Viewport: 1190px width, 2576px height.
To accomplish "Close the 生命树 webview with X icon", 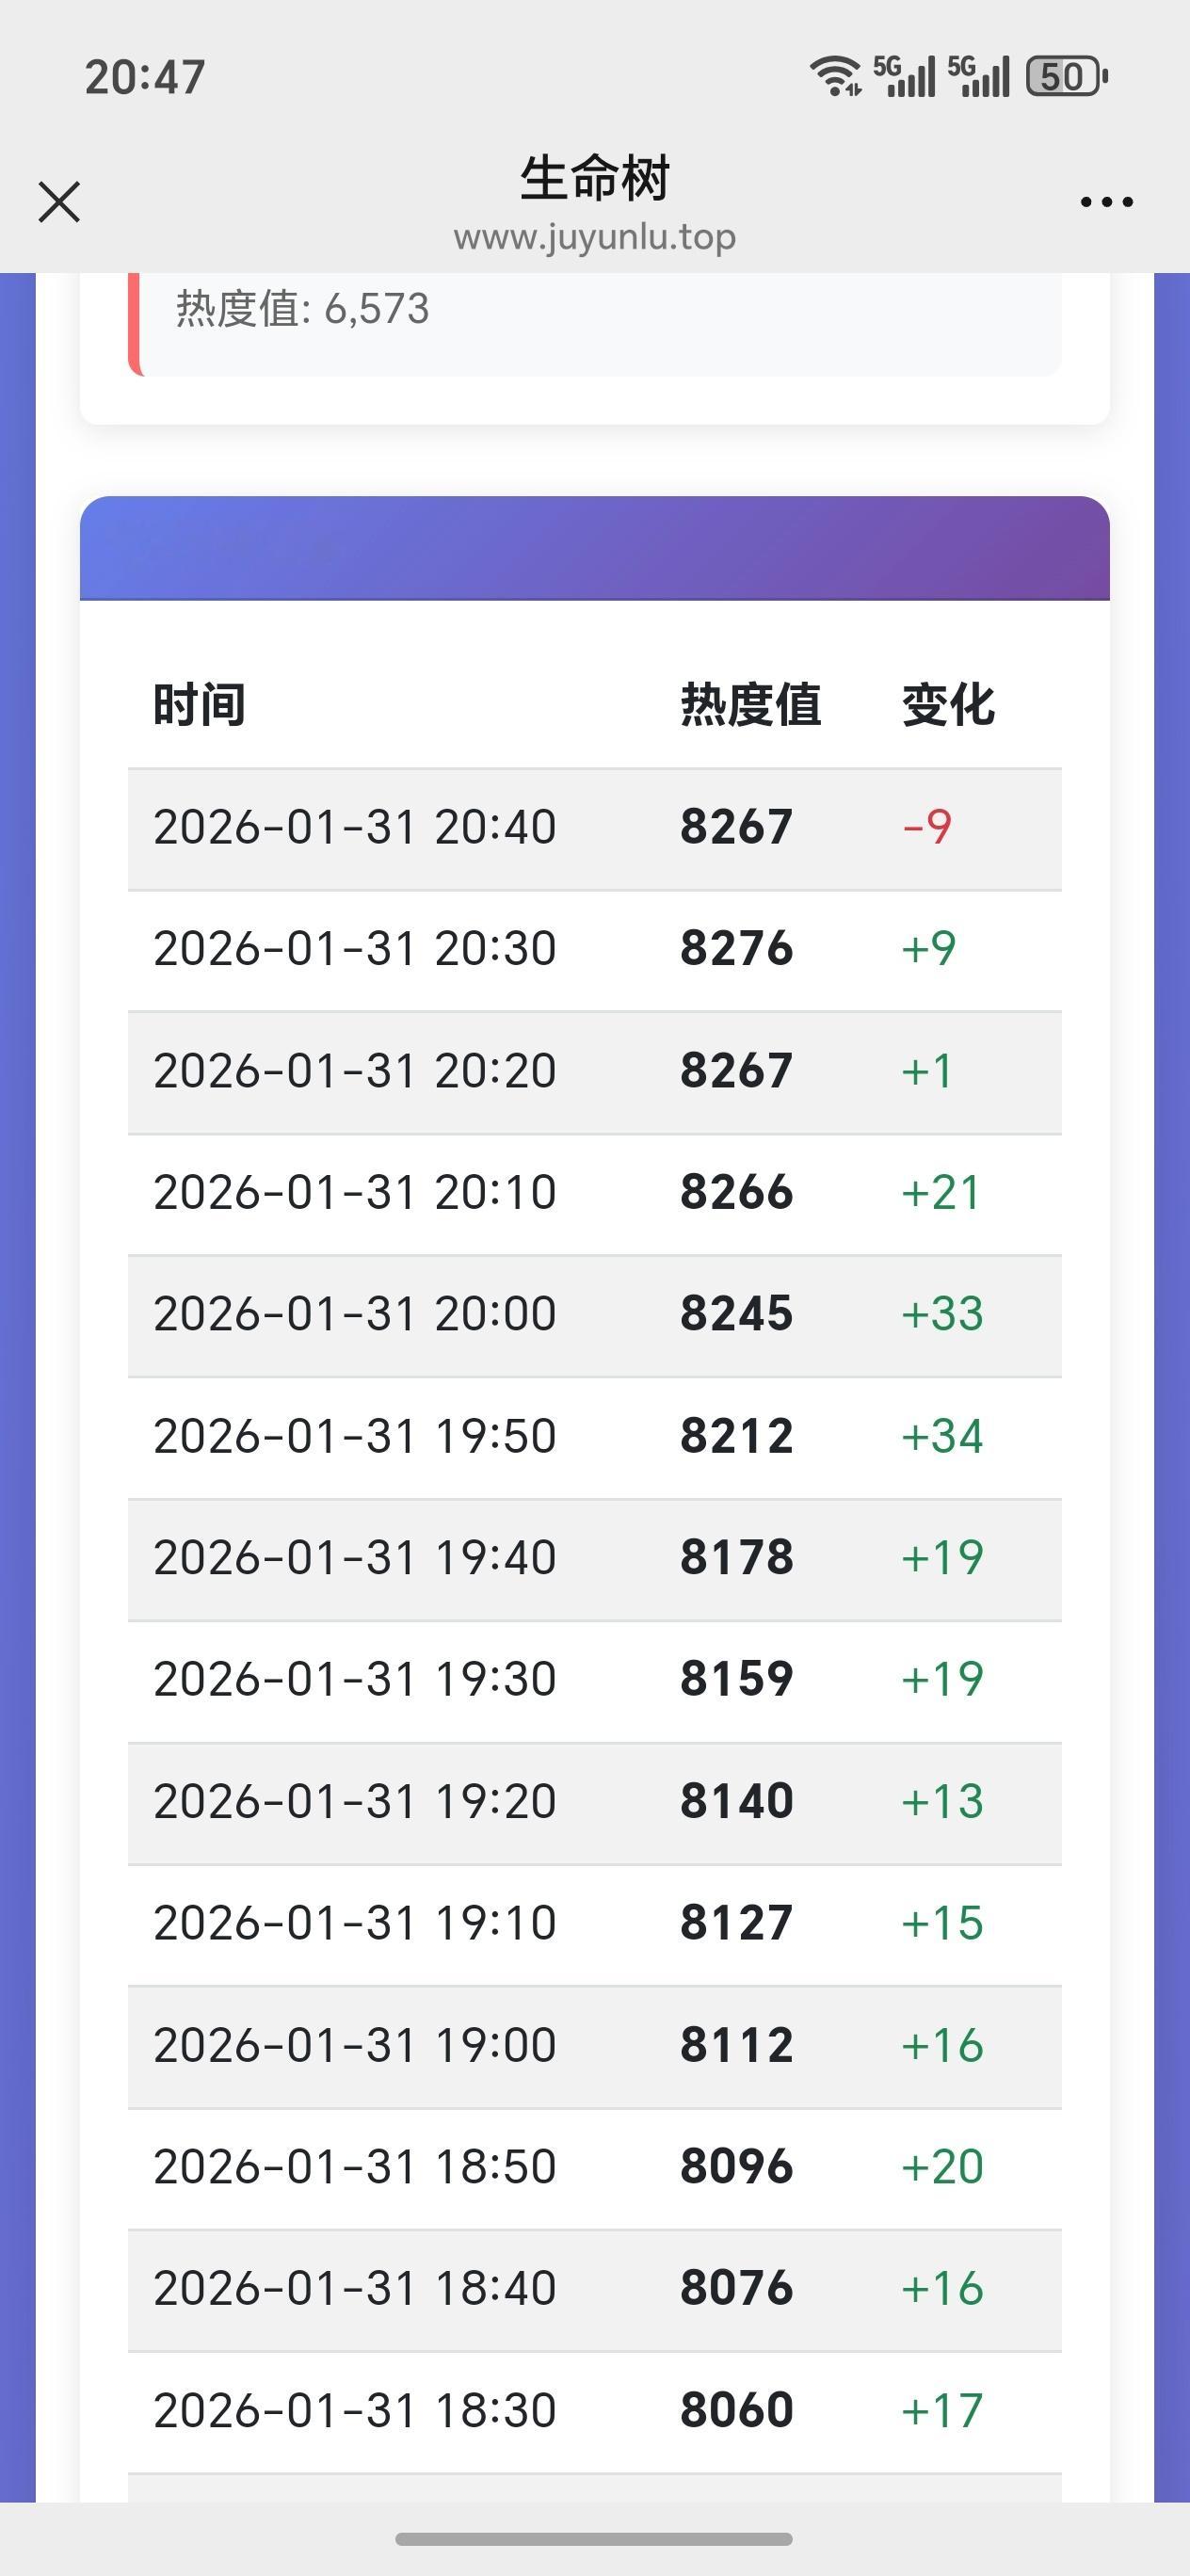I will 59,202.
